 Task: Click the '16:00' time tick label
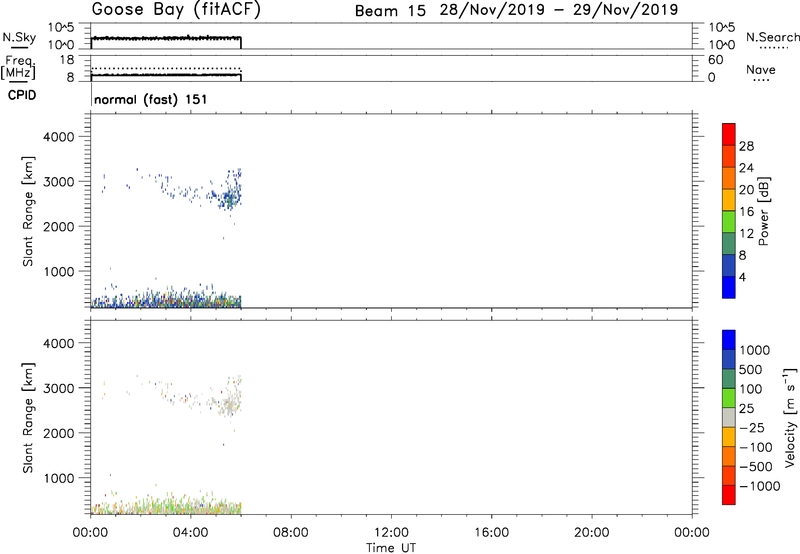[491, 533]
